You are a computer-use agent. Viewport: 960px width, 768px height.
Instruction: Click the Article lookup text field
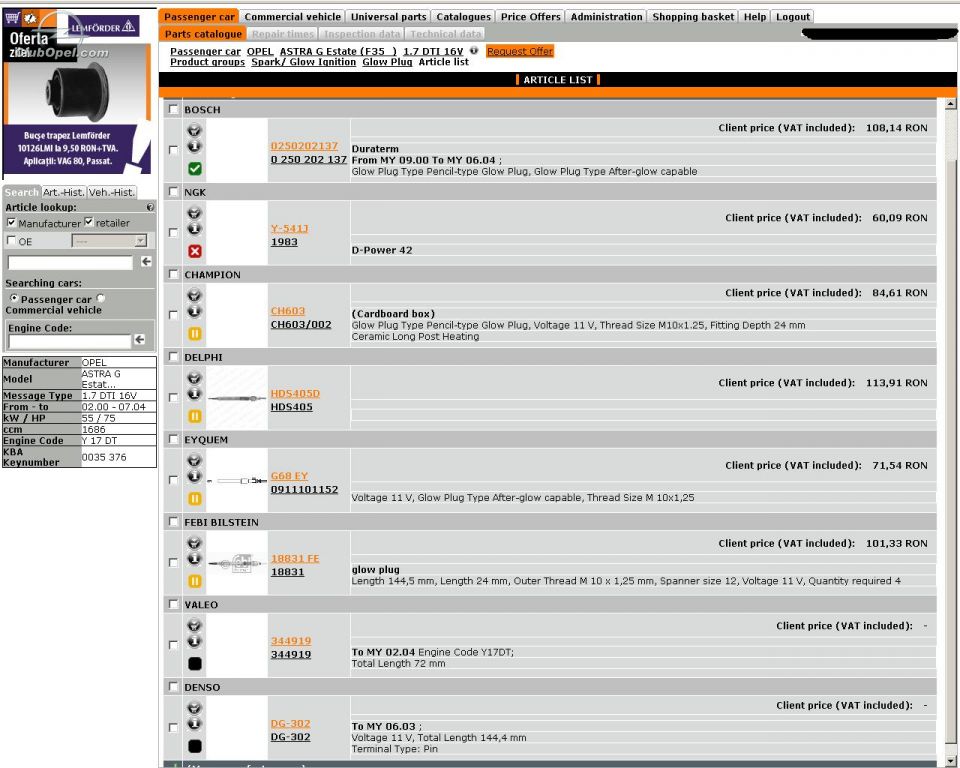coord(70,263)
